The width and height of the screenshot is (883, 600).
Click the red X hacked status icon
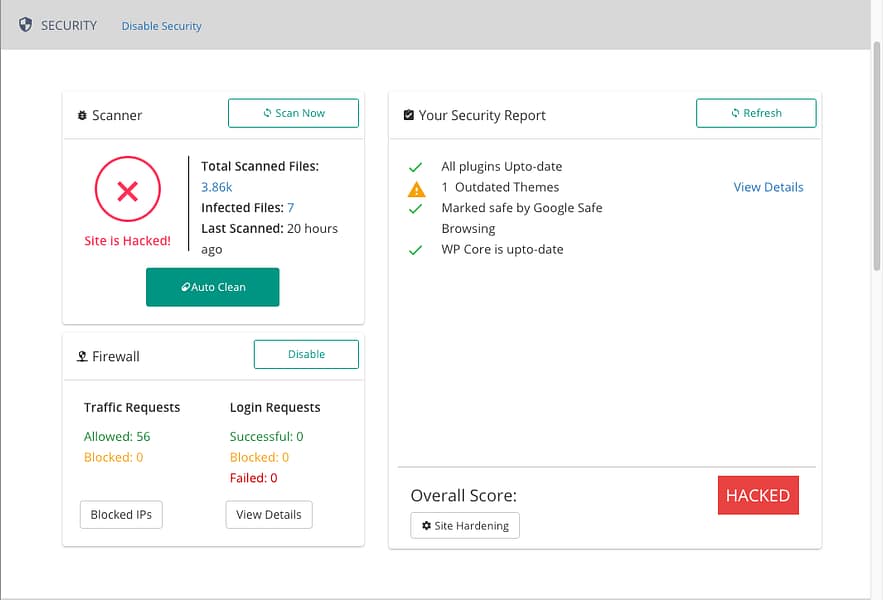[x=127, y=190]
